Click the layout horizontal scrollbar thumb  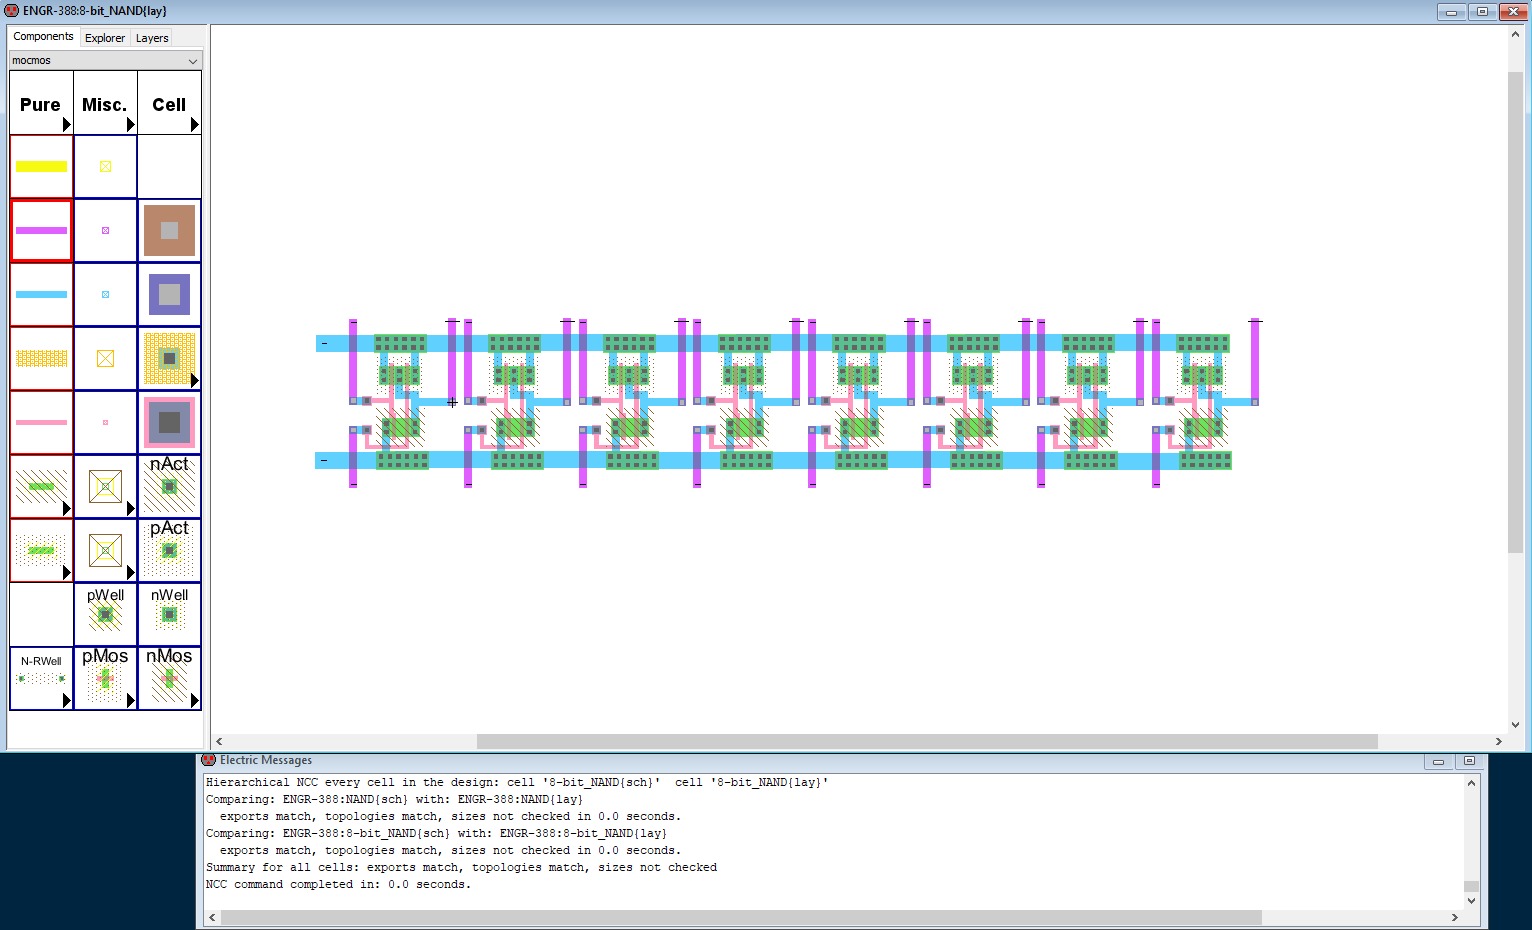927,741
